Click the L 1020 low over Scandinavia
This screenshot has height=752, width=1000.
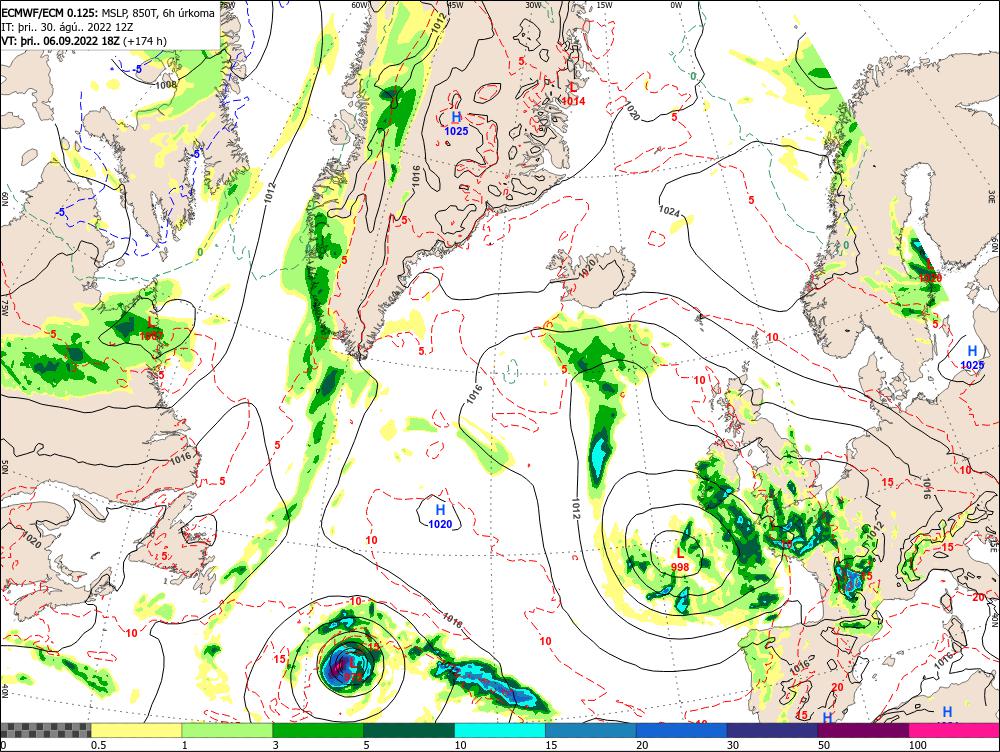tap(930, 271)
